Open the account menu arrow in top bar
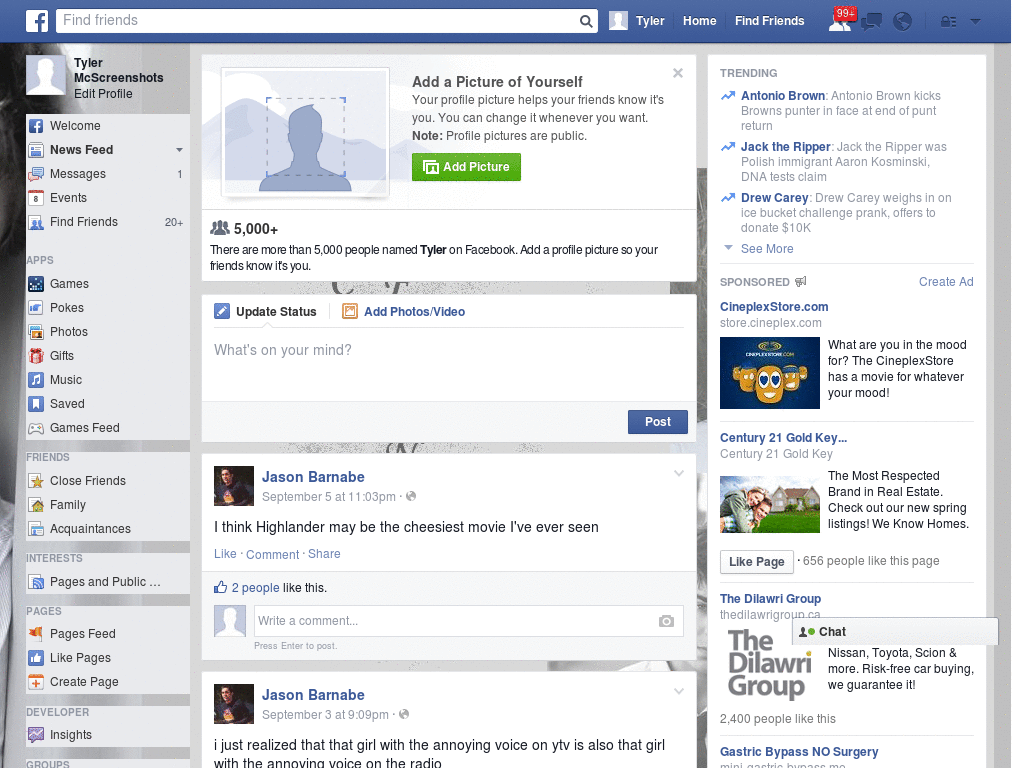 975,22
